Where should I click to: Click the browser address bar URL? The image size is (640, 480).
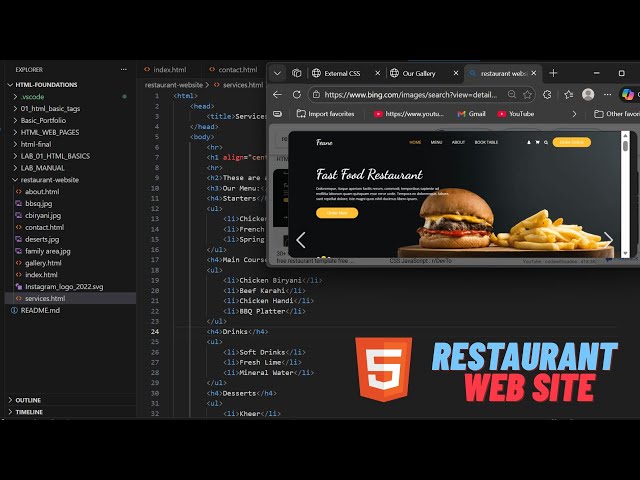(411, 95)
